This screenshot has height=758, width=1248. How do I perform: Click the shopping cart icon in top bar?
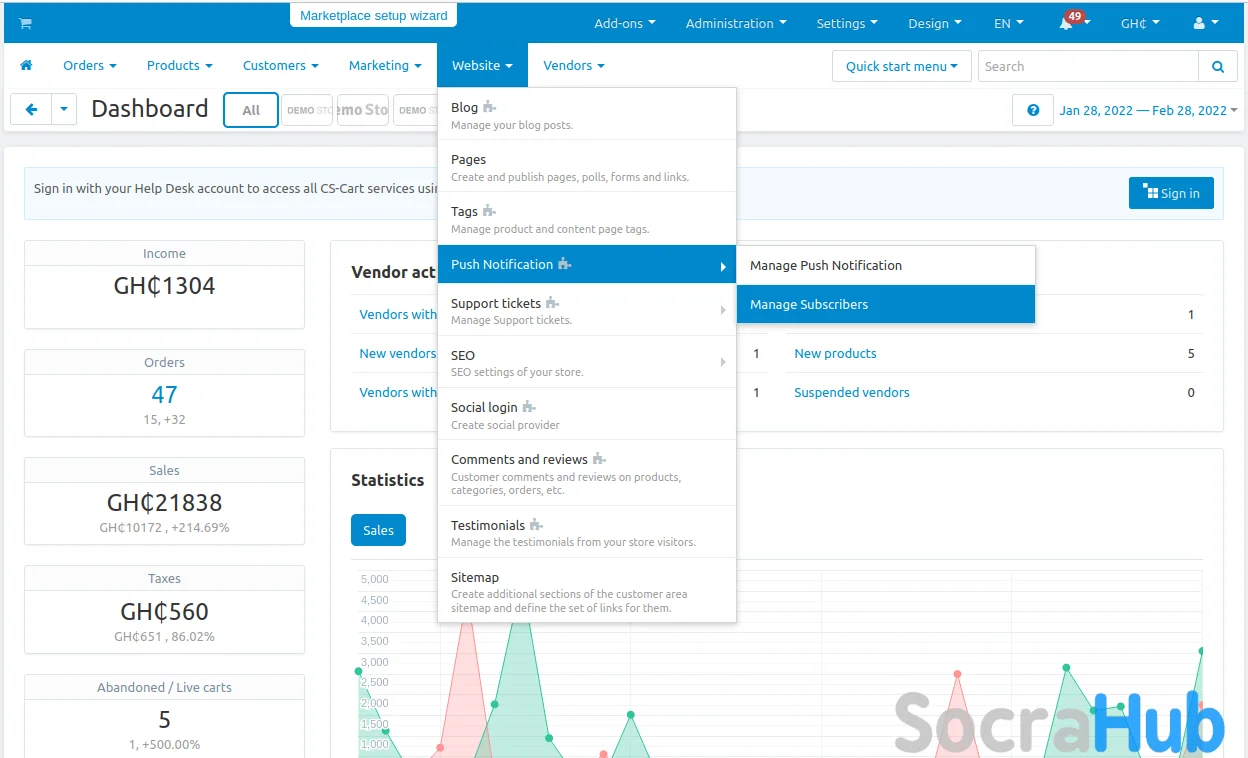point(25,23)
